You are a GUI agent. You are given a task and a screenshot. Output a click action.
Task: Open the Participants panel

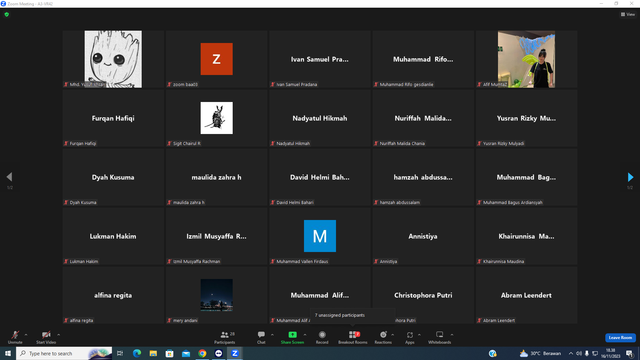coord(224,337)
